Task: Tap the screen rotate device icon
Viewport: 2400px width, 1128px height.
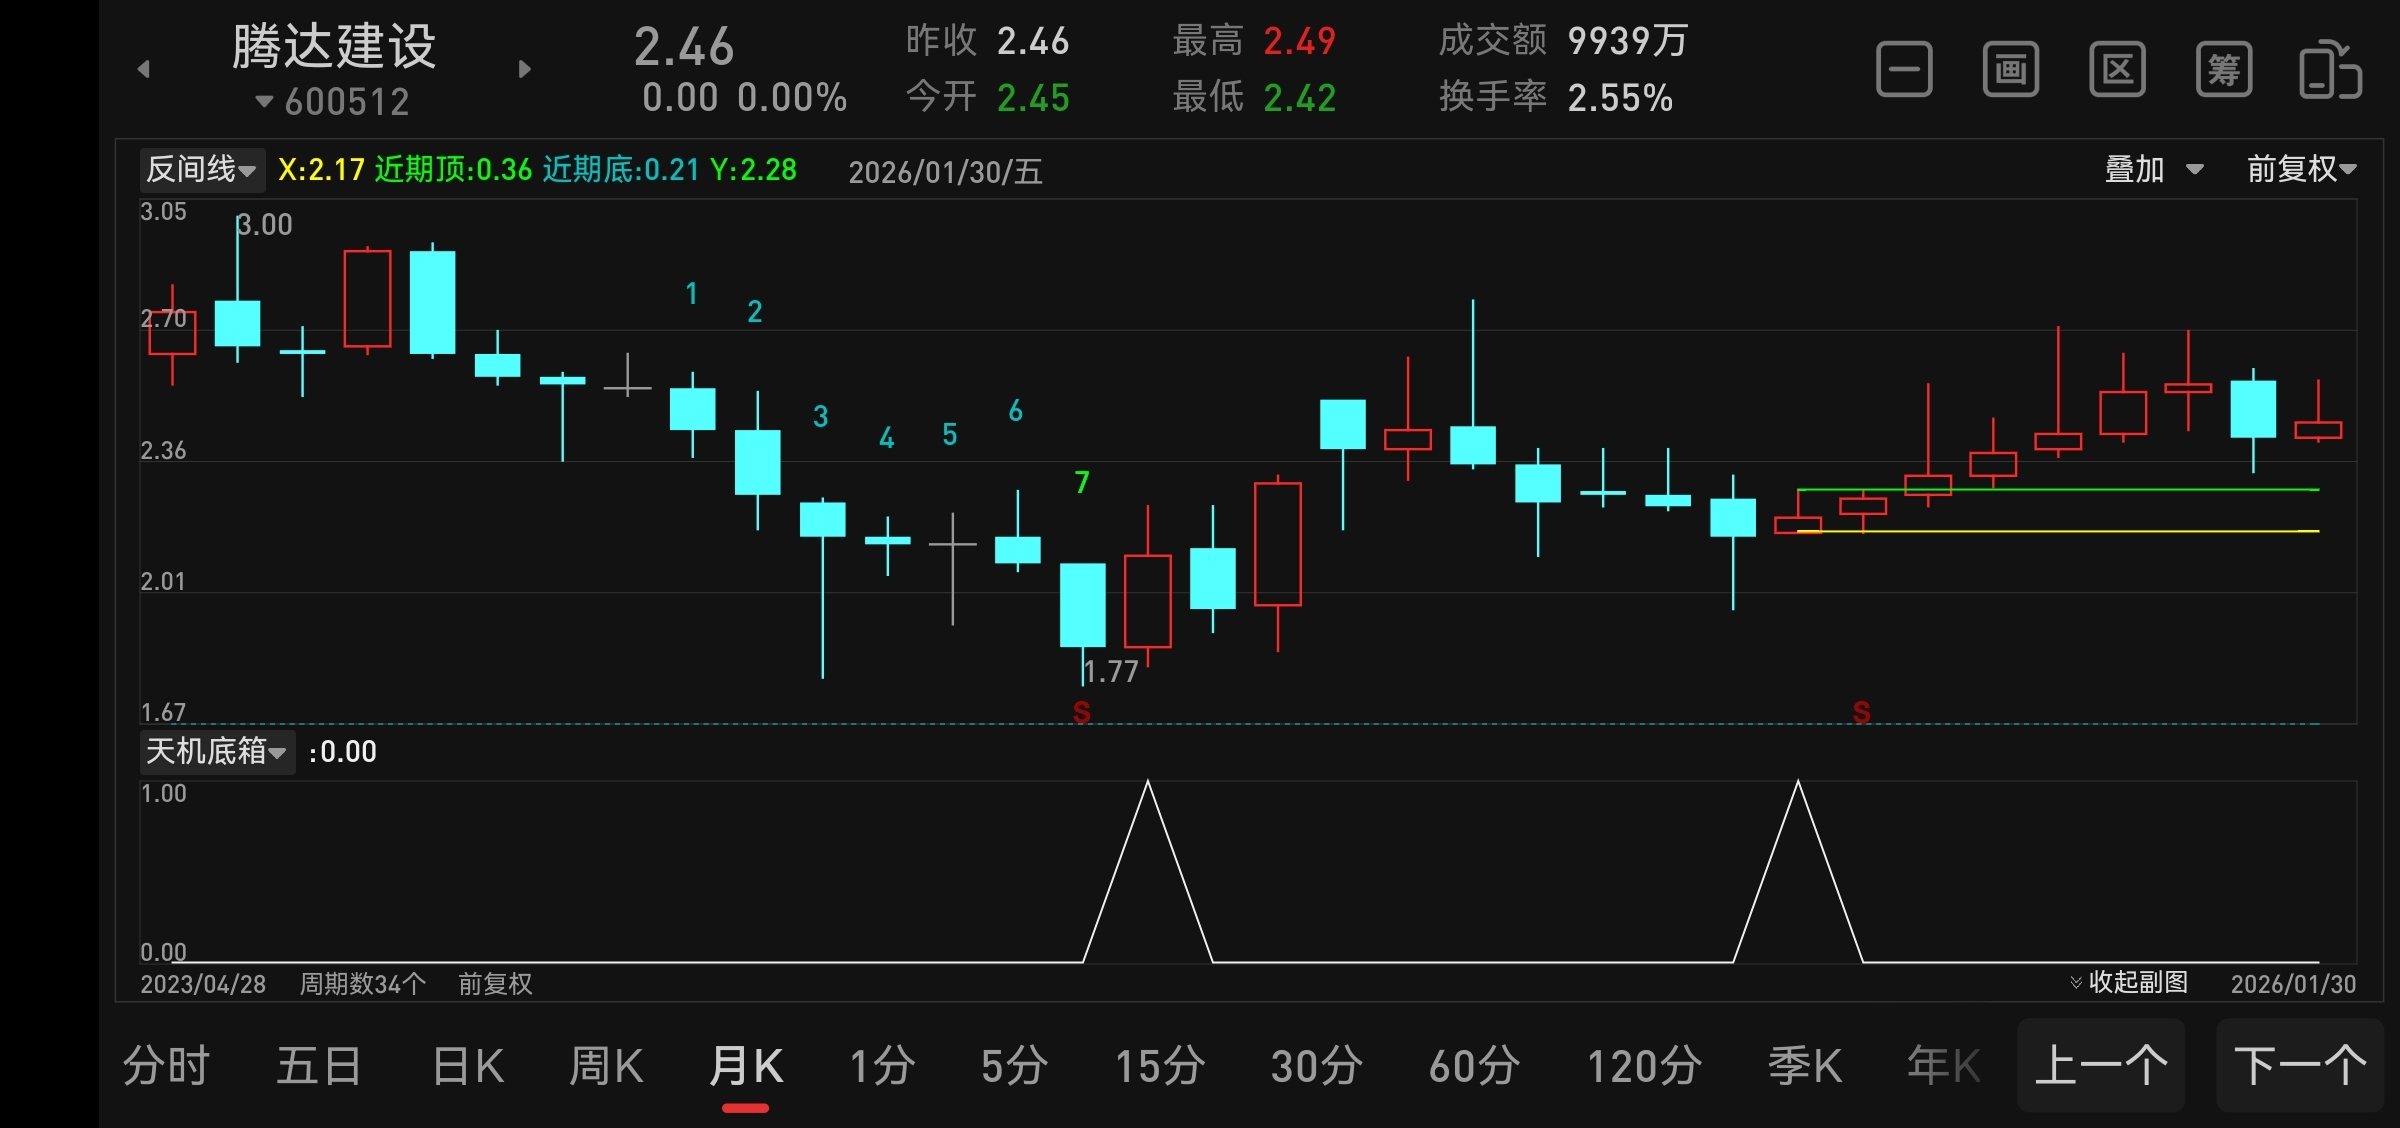Action: (2330, 70)
